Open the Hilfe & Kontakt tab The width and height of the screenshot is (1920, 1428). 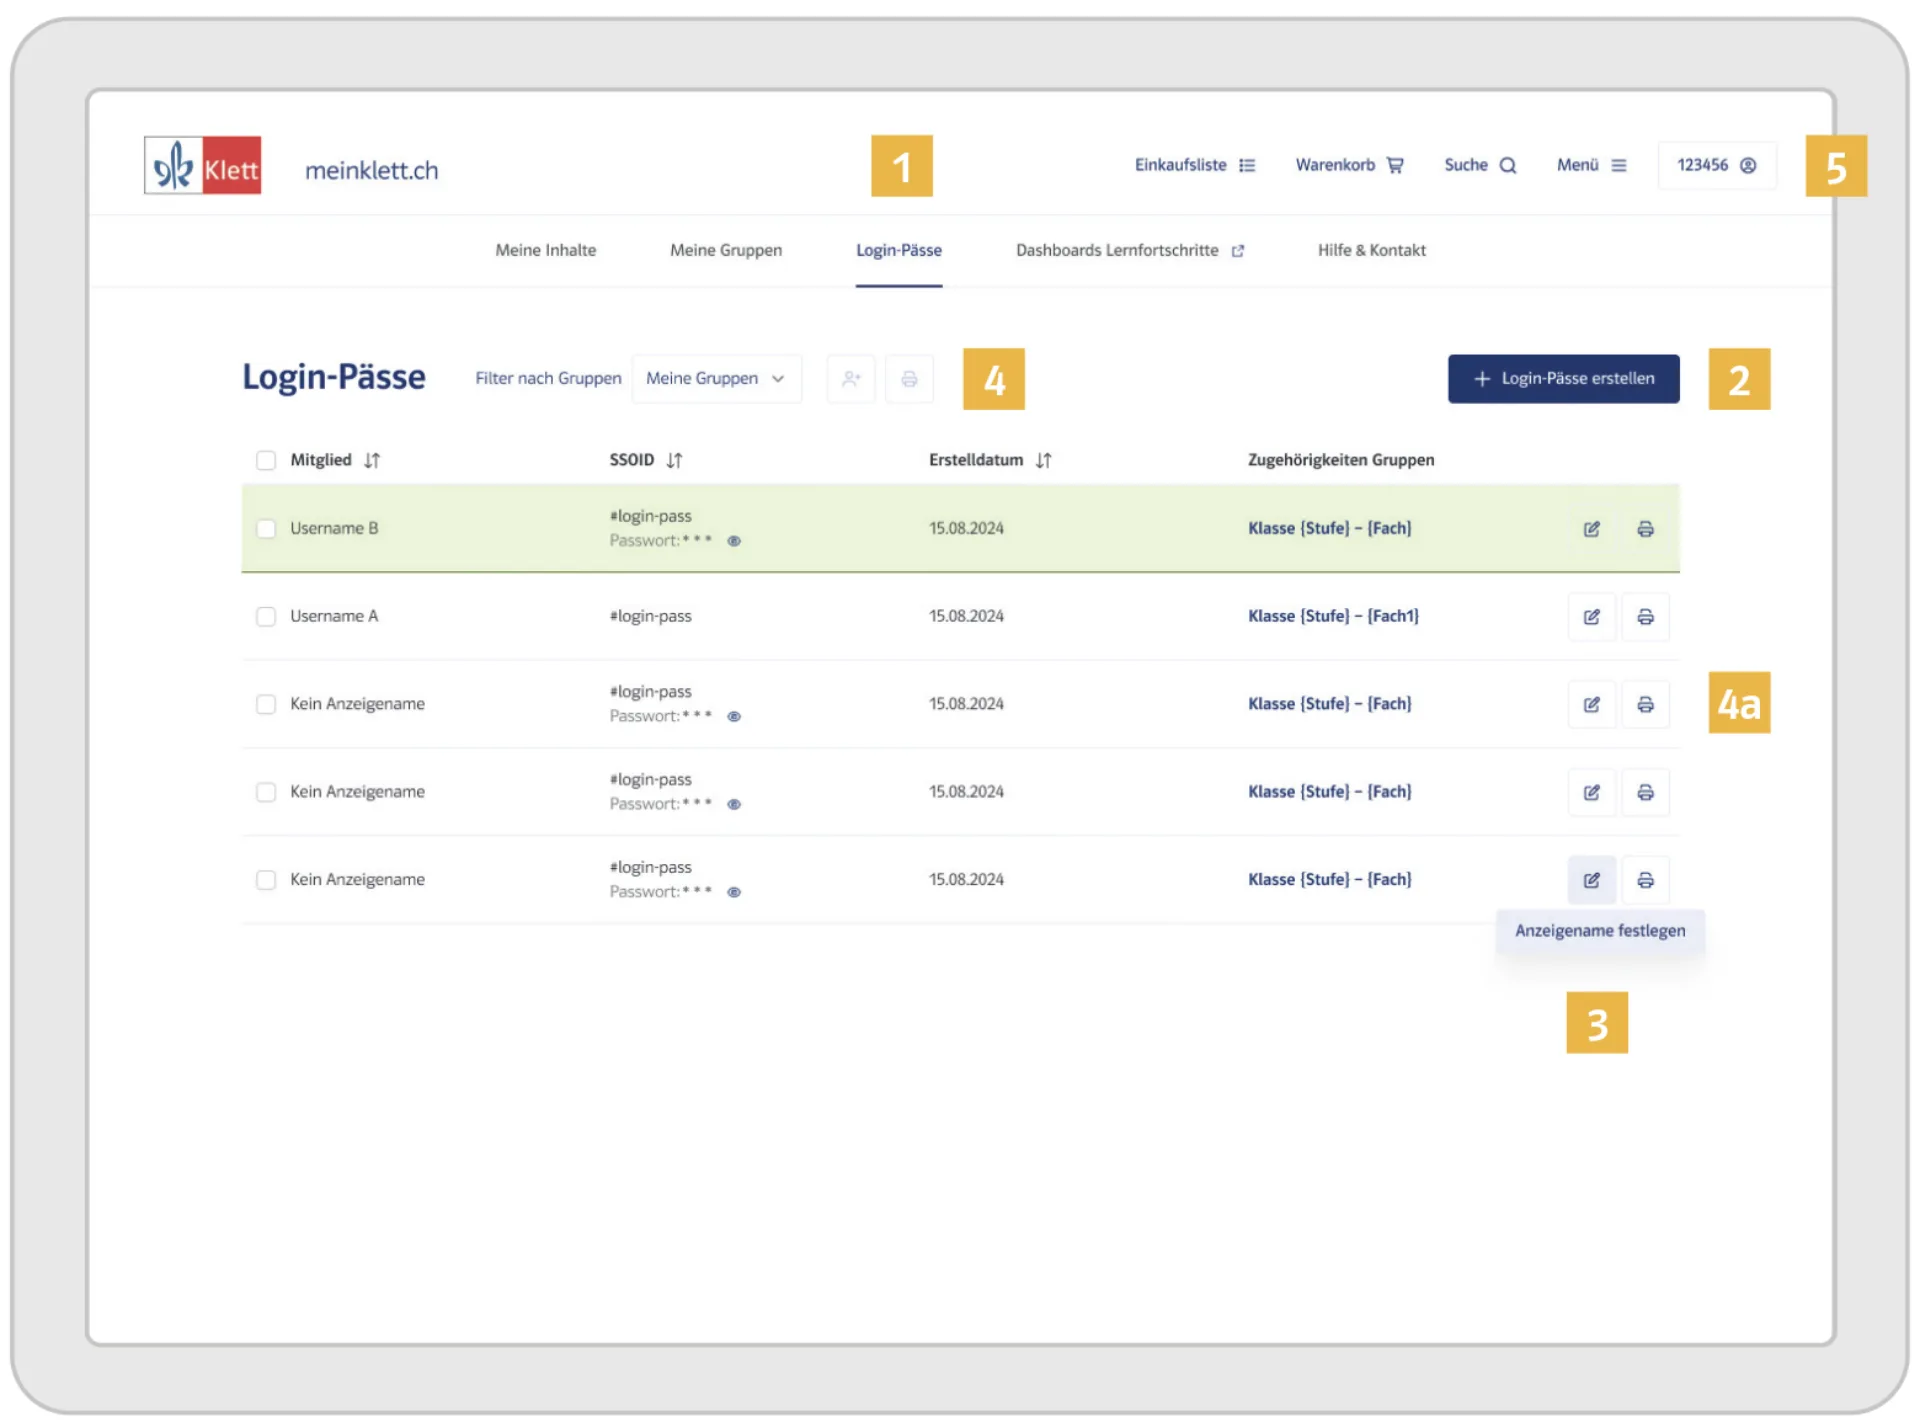(1371, 250)
